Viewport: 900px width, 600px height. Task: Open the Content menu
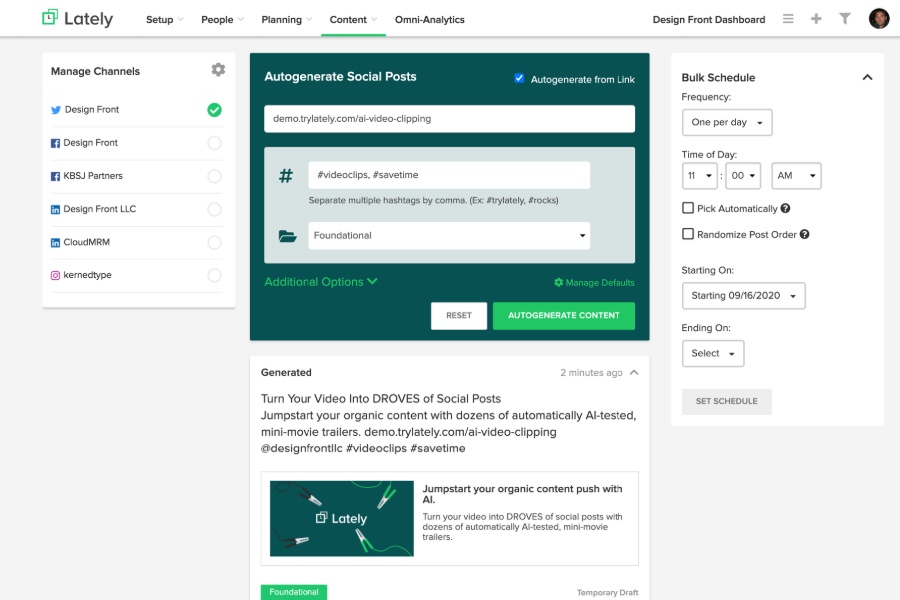(353, 20)
